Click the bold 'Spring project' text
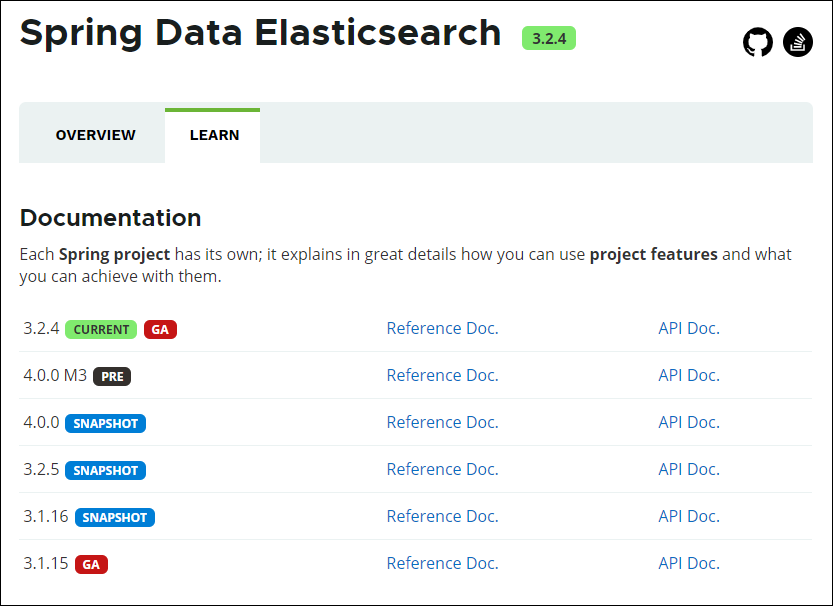833x606 pixels. pyautogui.click(x=114, y=254)
